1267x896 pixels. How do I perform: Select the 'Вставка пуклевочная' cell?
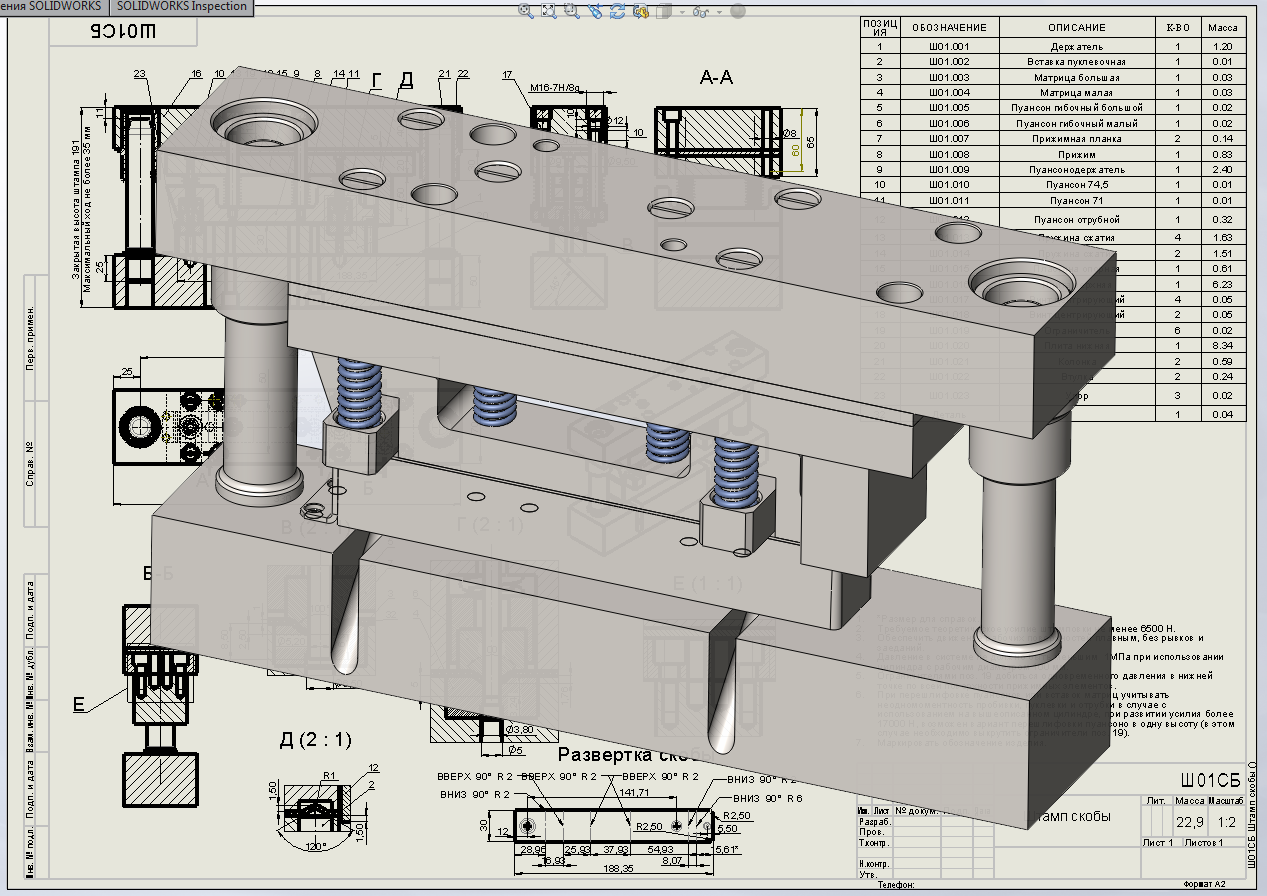(1077, 62)
